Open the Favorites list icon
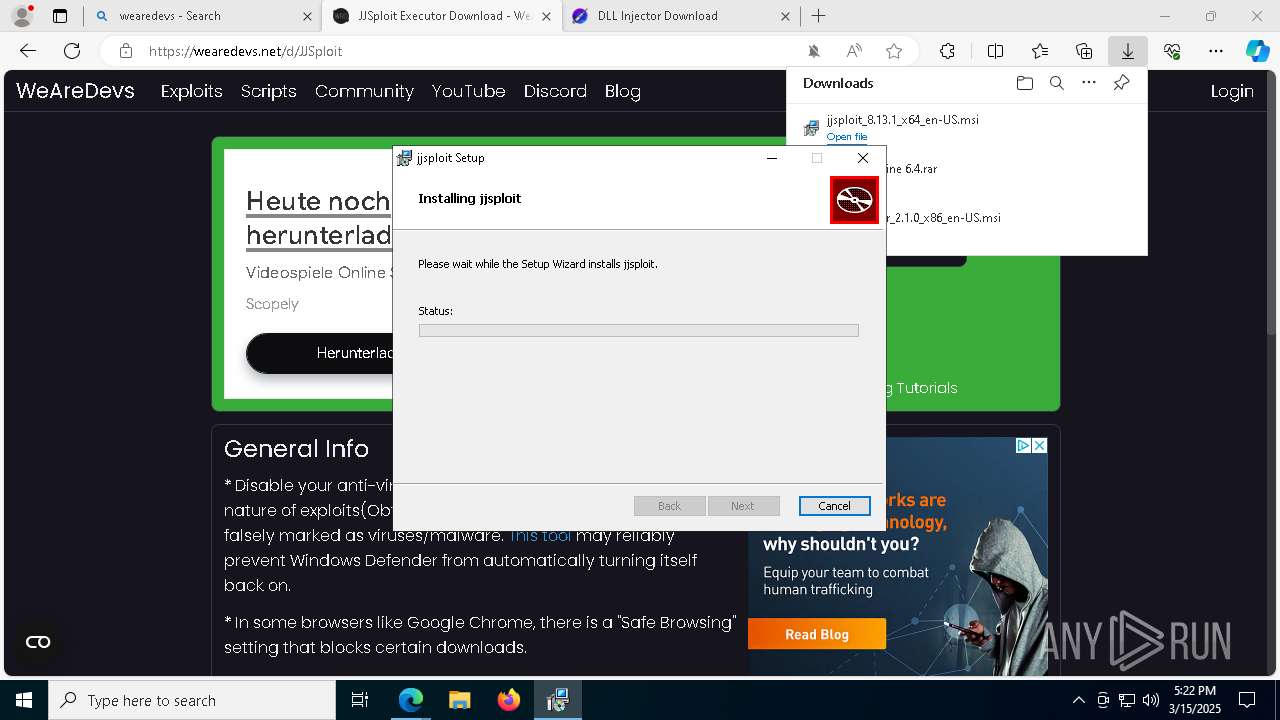This screenshot has width=1280, height=720. tap(1040, 51)
